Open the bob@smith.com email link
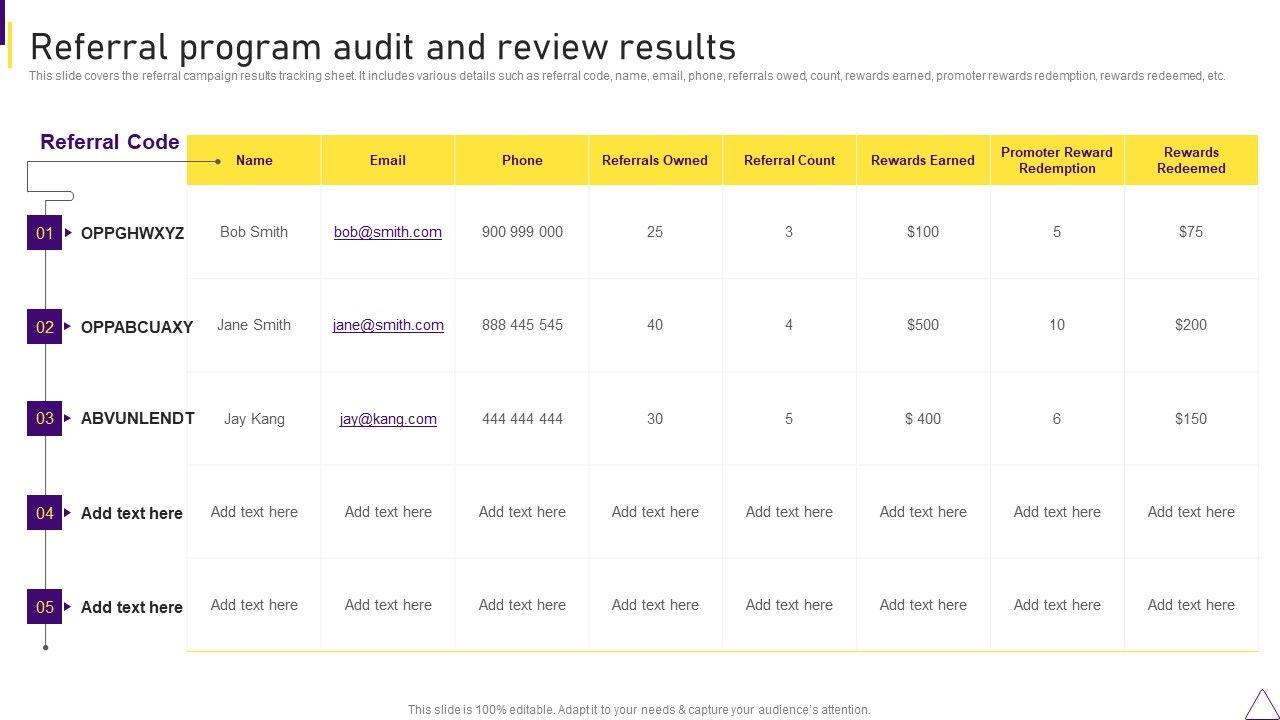Viewport: 1280px width, 720px height. [x=388, y=232]
